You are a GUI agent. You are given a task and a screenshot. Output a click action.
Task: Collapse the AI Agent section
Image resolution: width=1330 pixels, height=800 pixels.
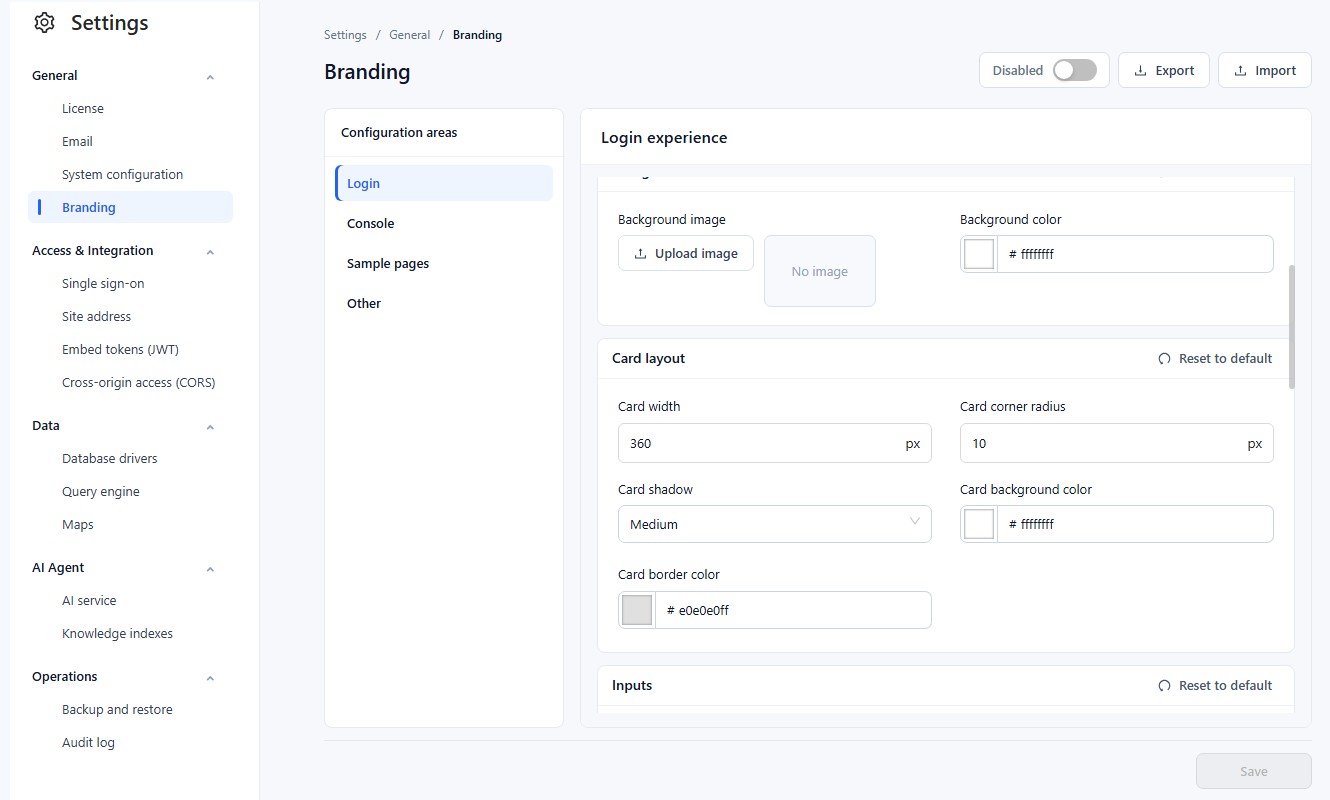(210, 569)
